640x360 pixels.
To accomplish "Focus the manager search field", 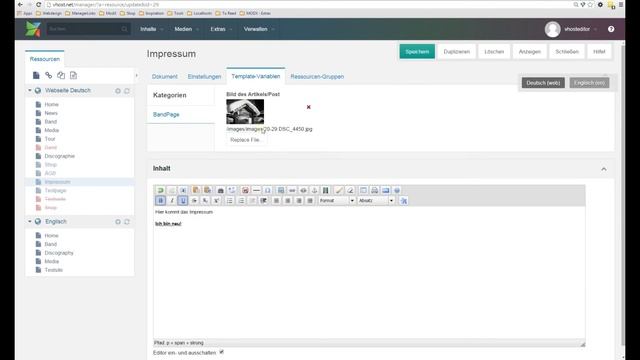I will pos(88,29).
